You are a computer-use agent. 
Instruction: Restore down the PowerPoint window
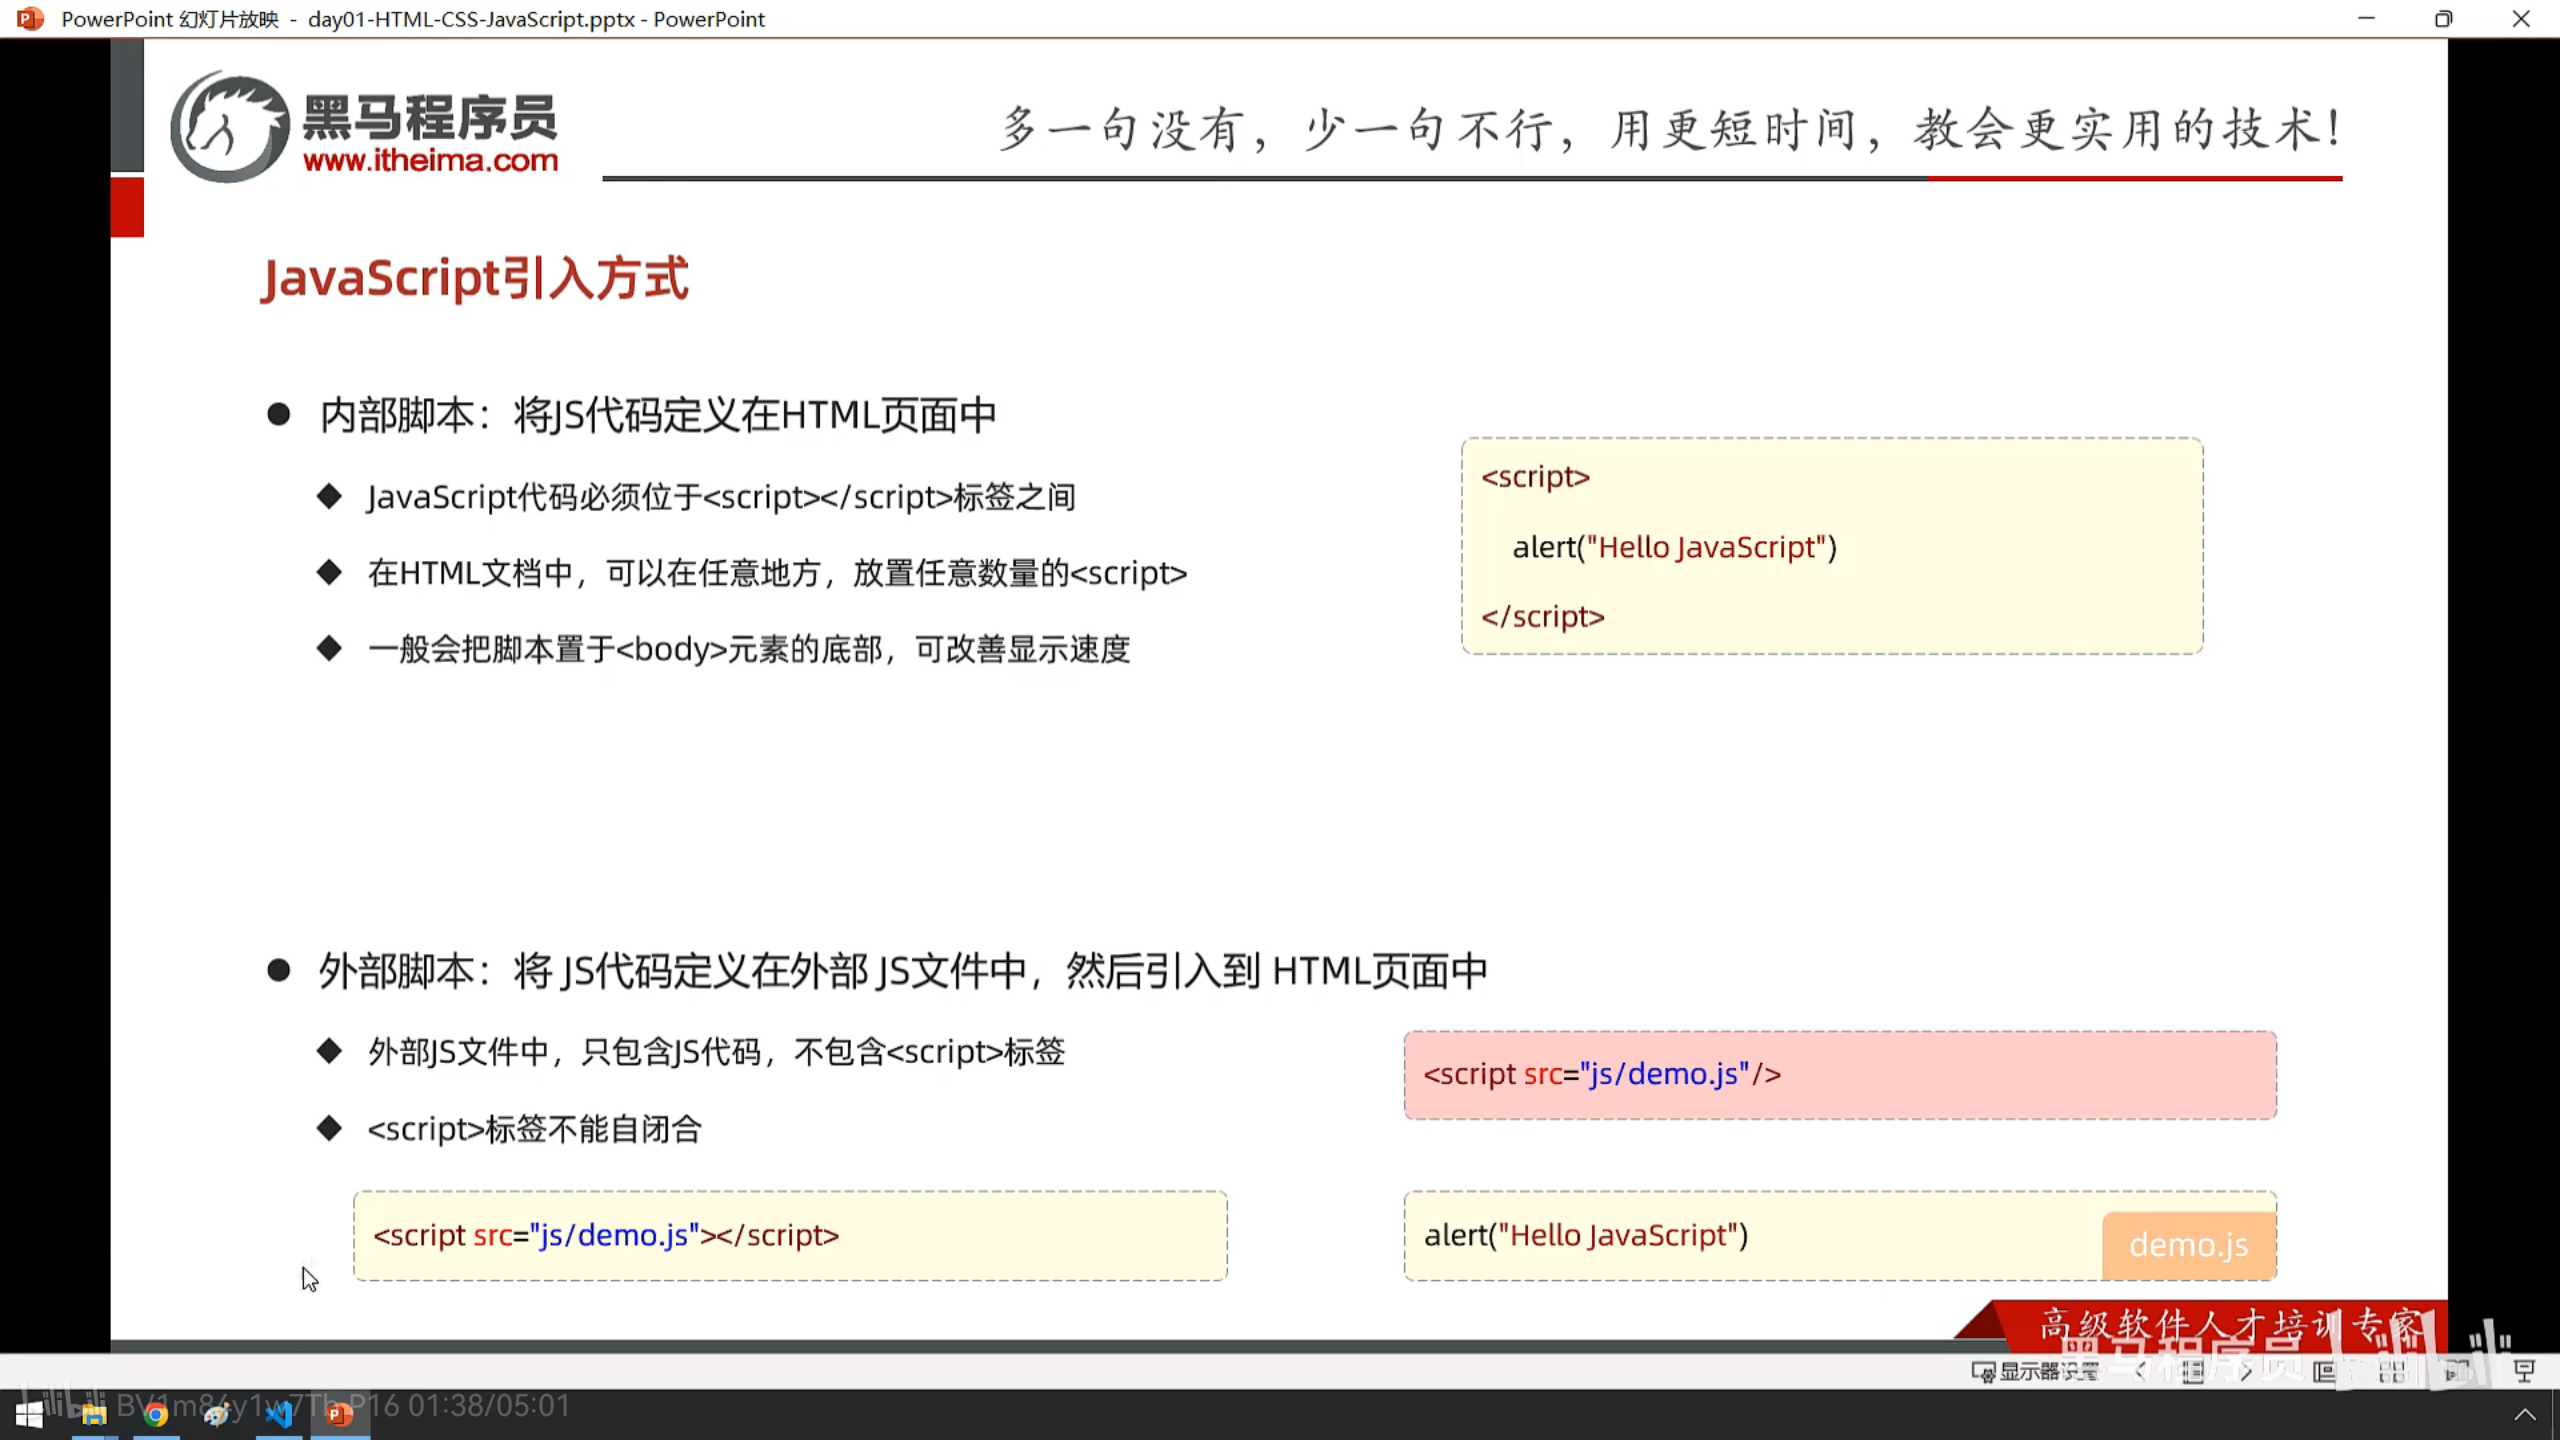pyautogui.click(x=2443, y=19)
